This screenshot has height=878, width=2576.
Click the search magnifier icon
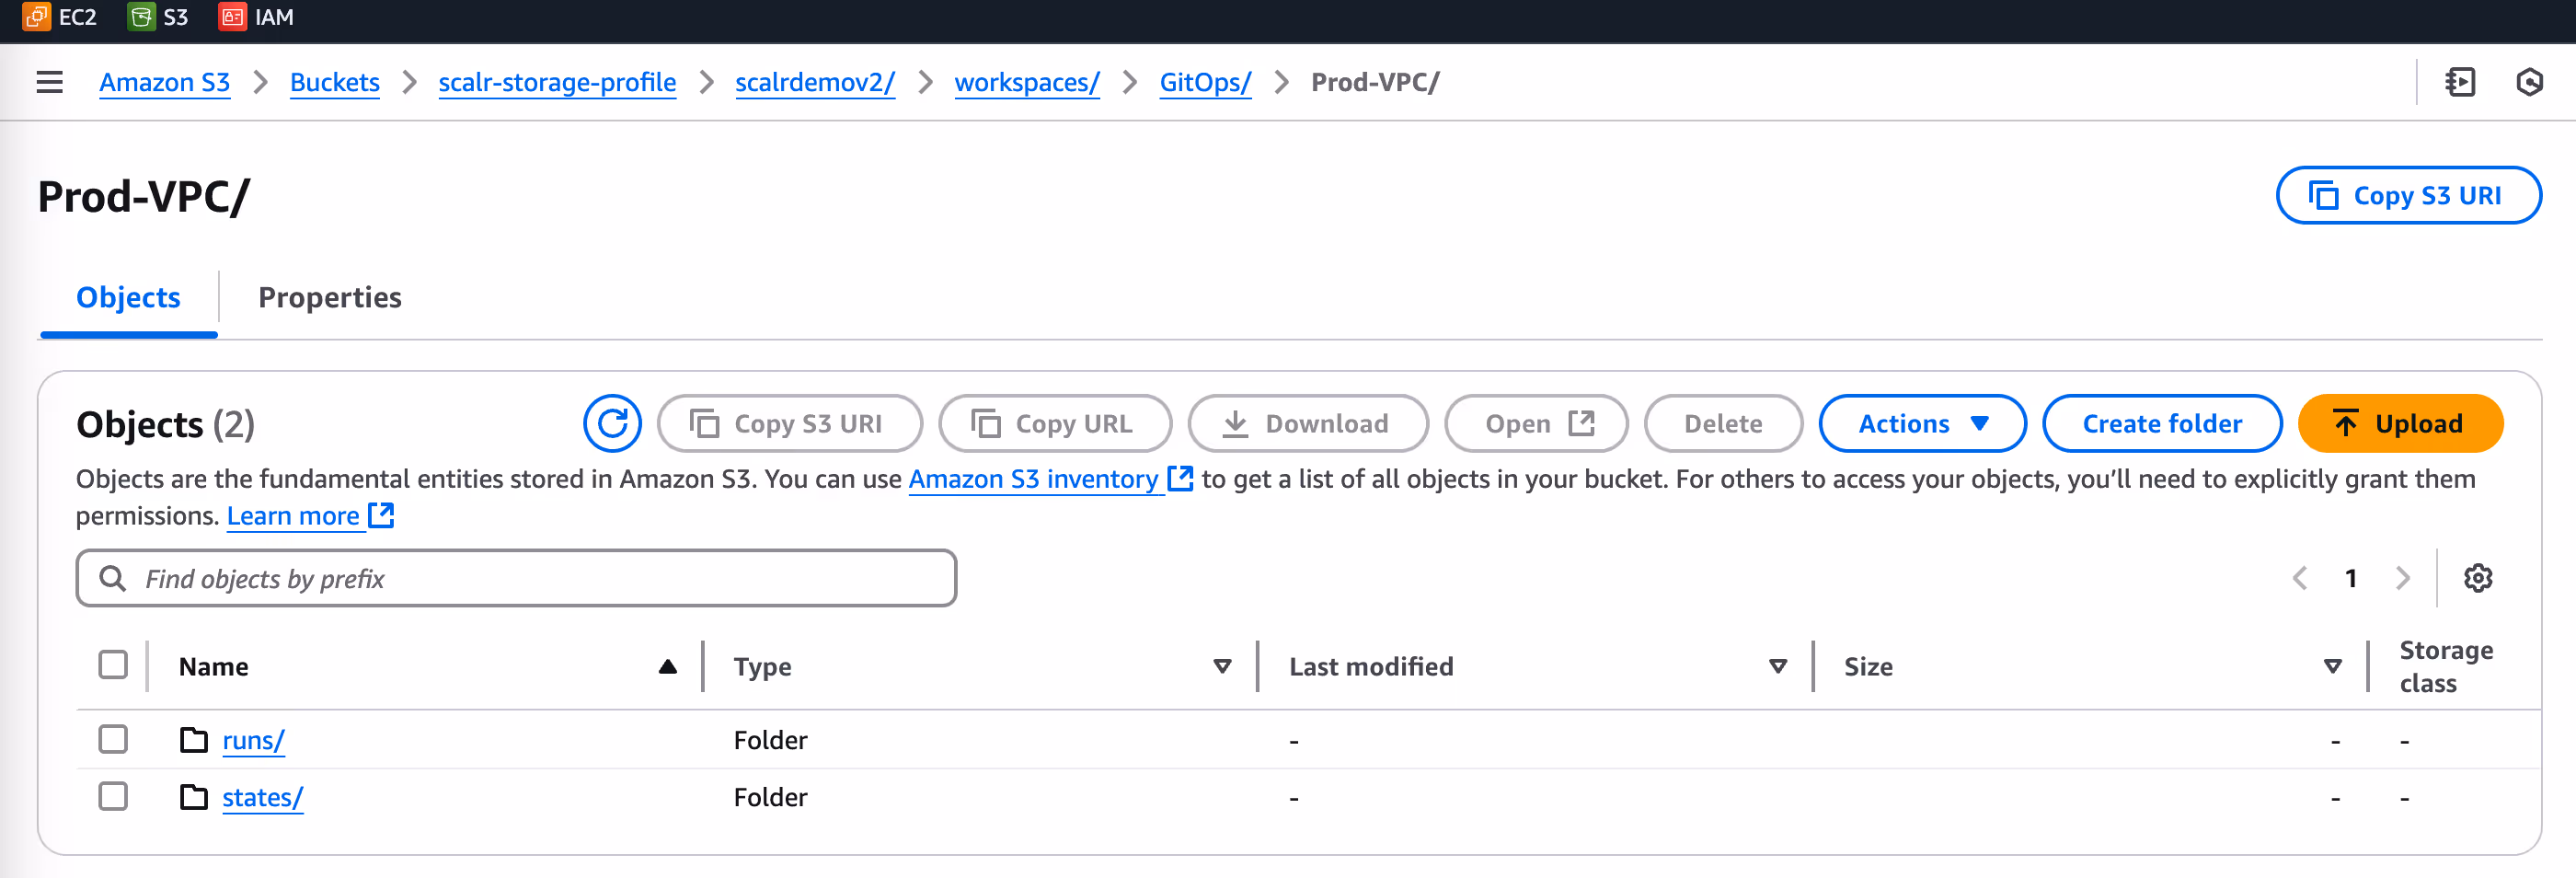[x=113, y=578]
